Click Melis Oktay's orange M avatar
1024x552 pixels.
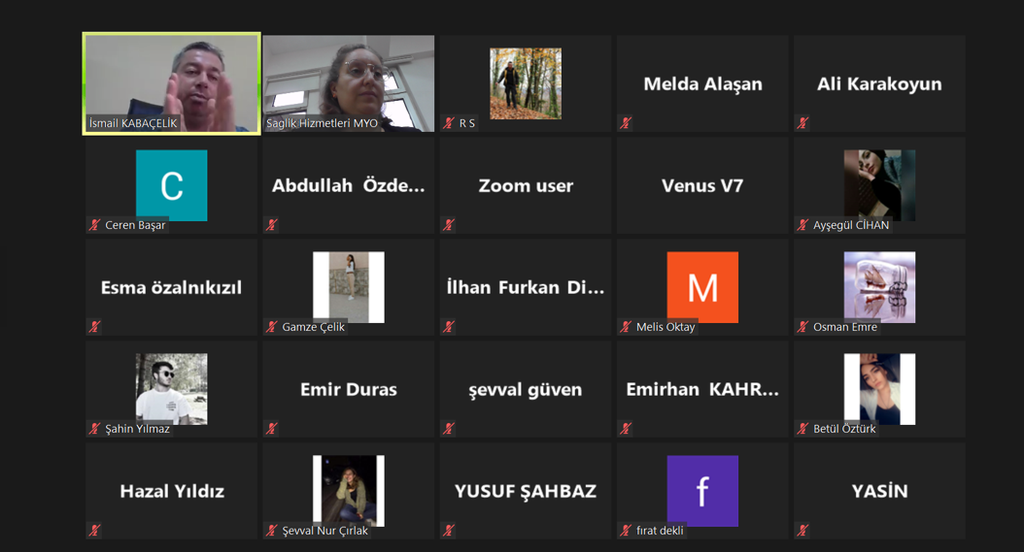click(703, 287)
